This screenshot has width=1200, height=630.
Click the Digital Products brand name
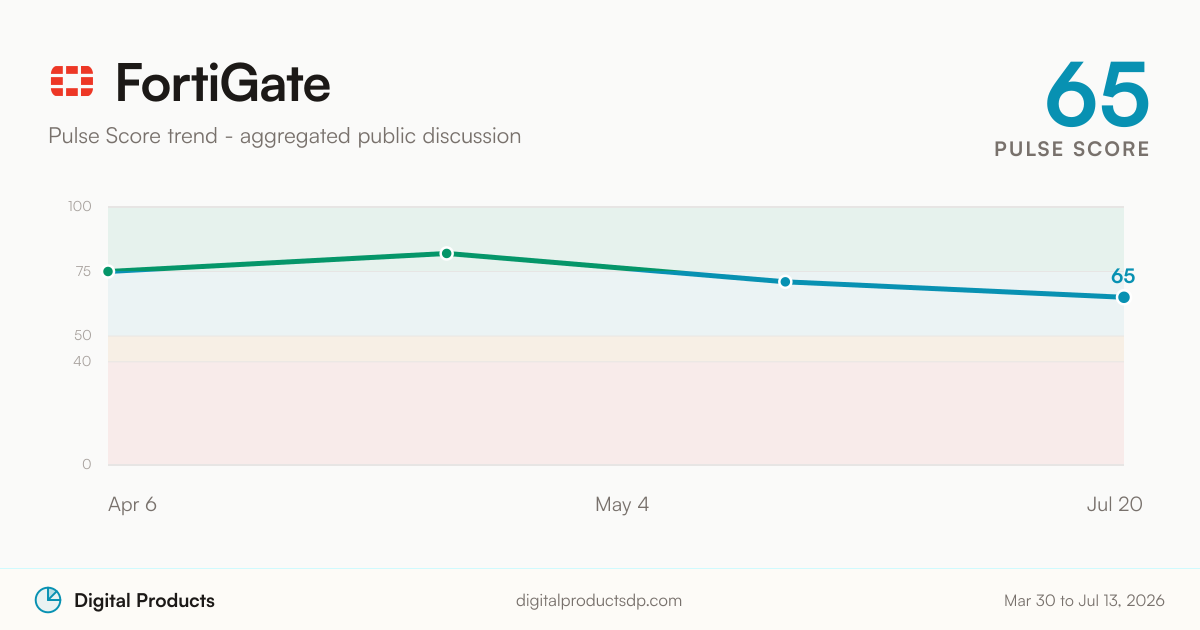(x=144, y=601)
